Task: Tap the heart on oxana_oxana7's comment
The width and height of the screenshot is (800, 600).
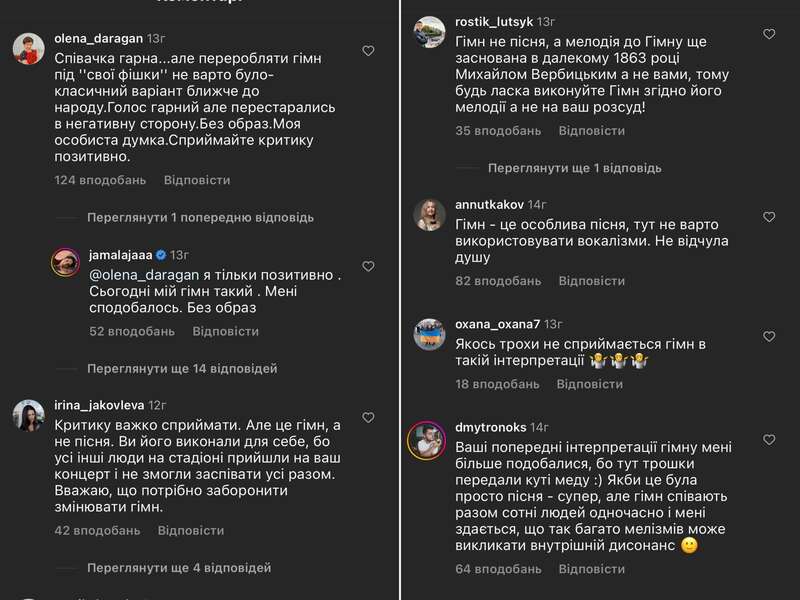Action: [769, 337]
